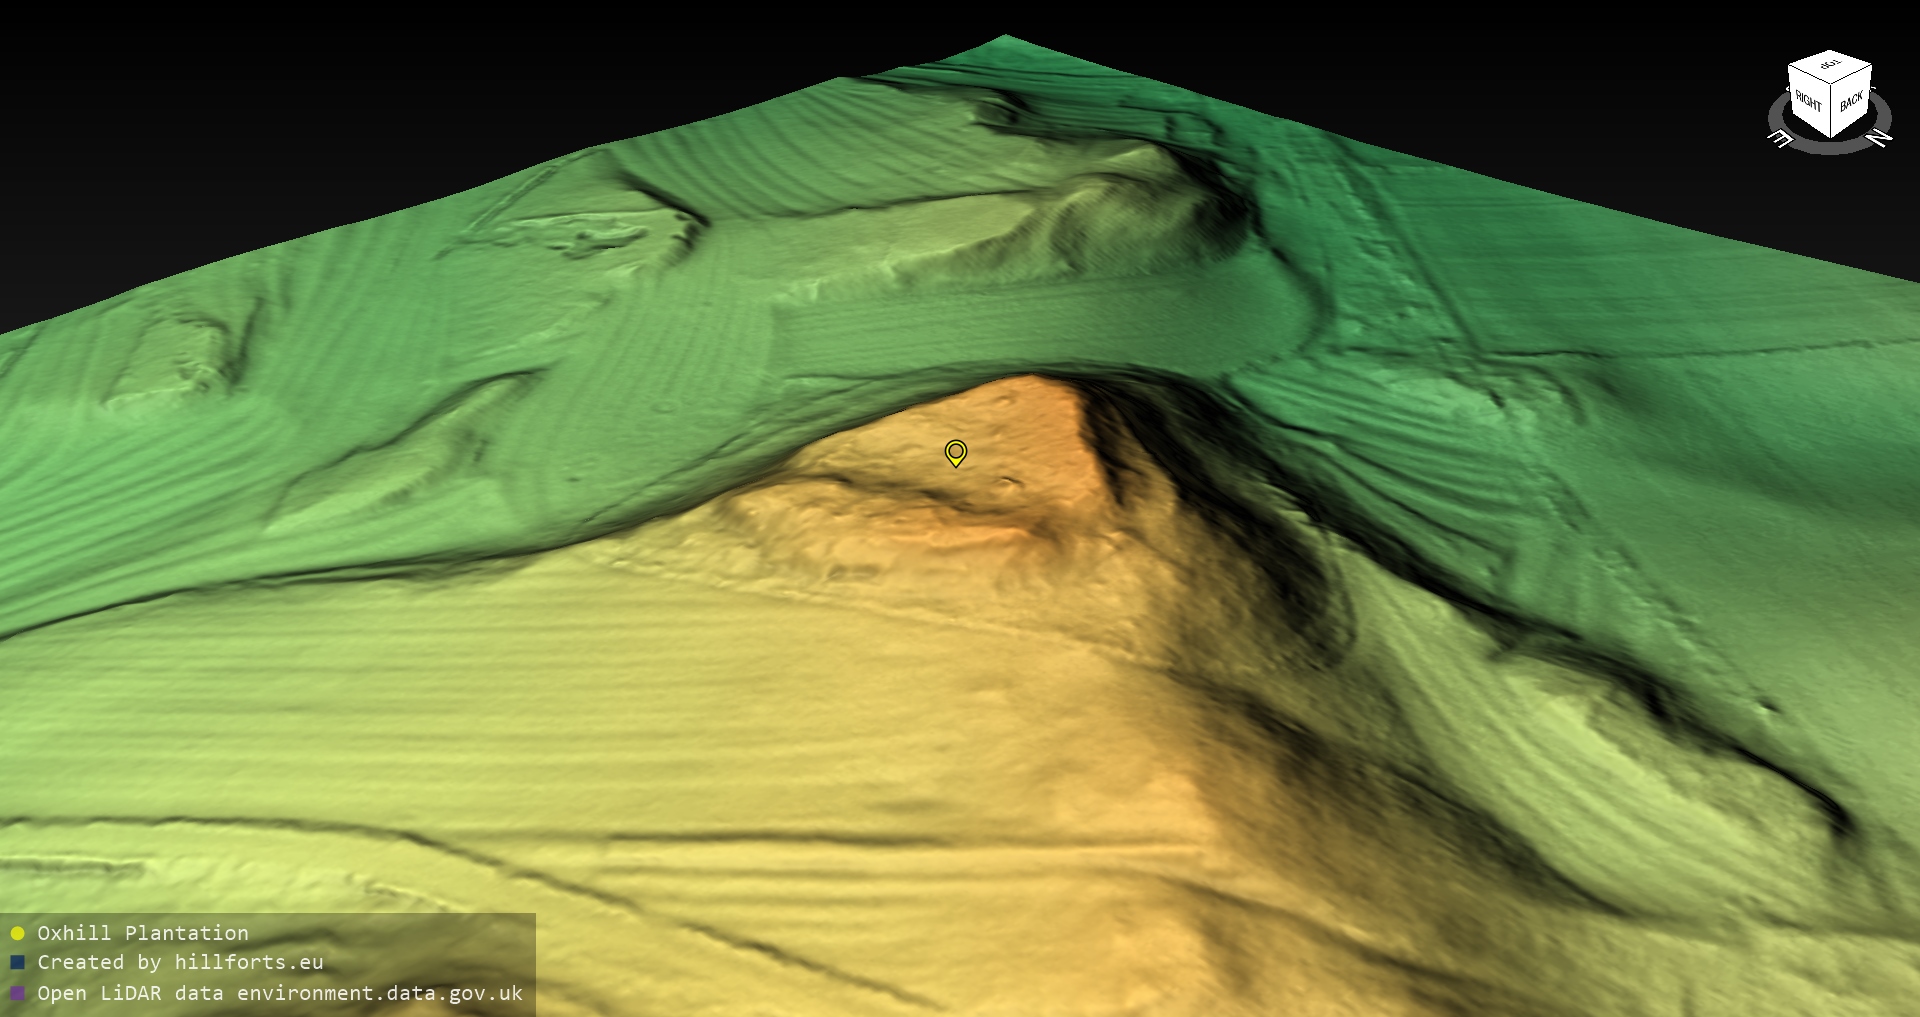Select the yellow location pin on the hilltop
This screenshot has width=1920, height=1017.
coord(955,452)
